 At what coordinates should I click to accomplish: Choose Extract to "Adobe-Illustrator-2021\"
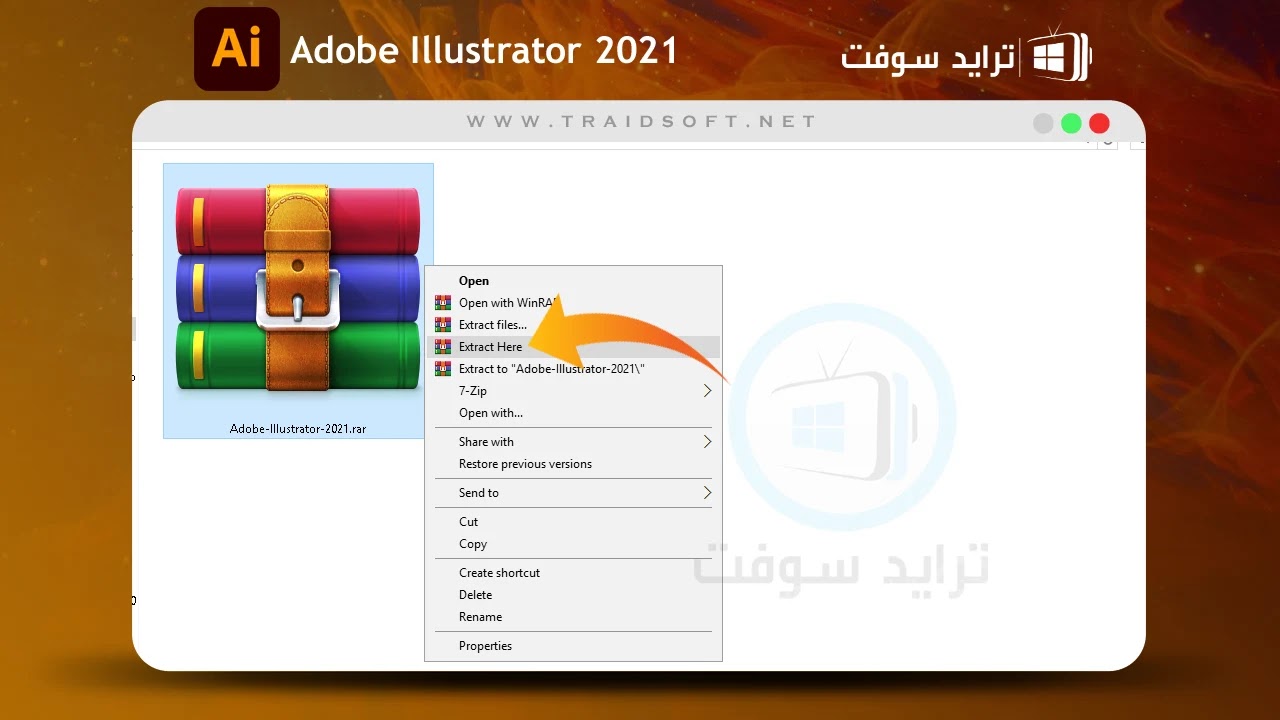(573, 369)
